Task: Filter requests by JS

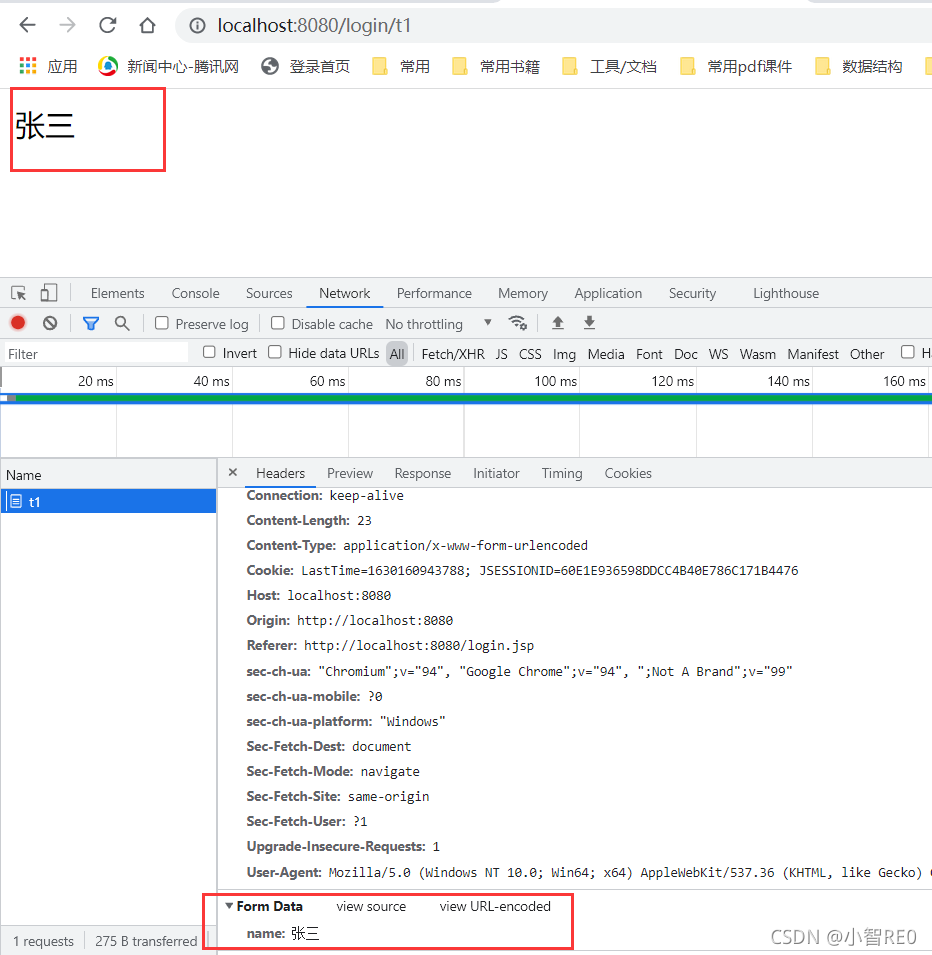Action: [x=501, y=354]
